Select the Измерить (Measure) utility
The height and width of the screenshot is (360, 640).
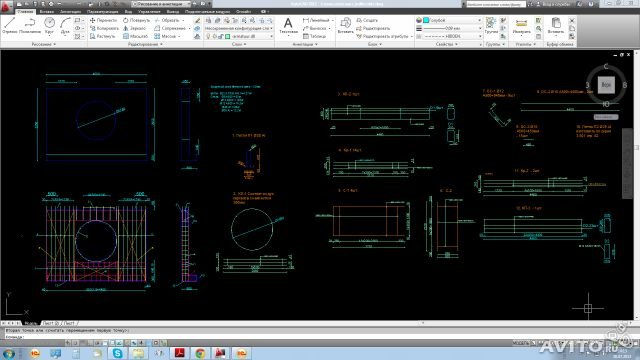coord(522,26)
